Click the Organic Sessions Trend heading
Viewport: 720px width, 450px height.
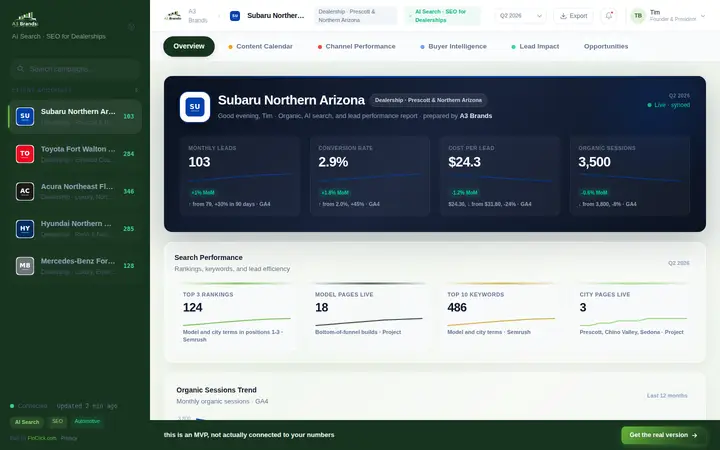pos(216,390)
